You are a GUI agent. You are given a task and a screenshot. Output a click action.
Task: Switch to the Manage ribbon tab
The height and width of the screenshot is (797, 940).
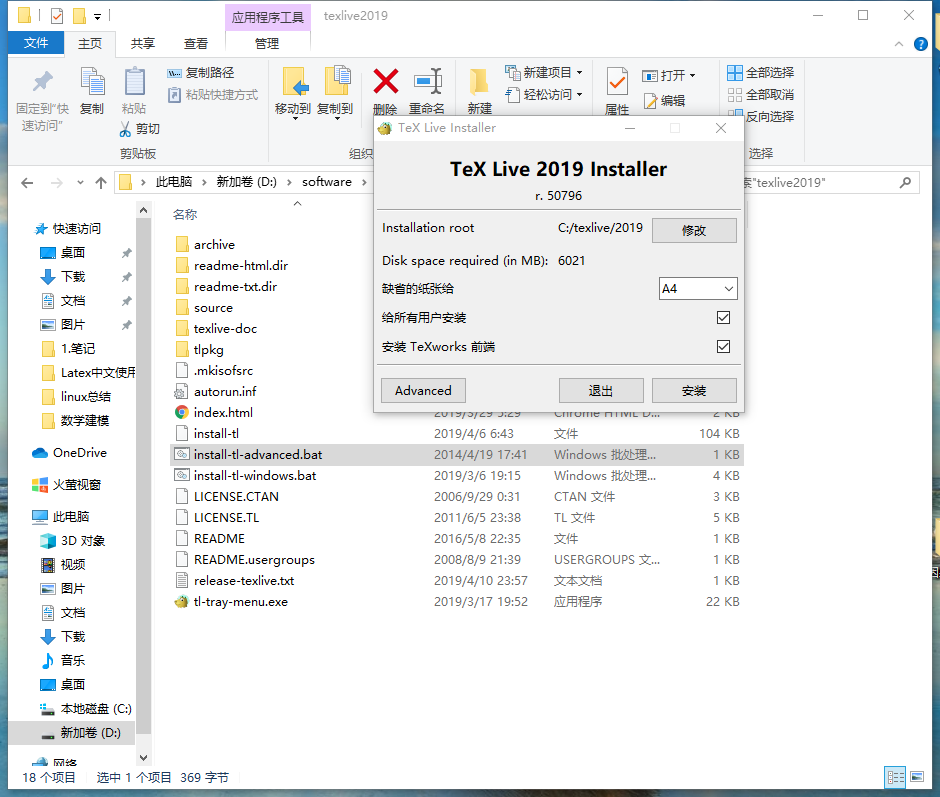pyautogui.click(x=267, y=43)
